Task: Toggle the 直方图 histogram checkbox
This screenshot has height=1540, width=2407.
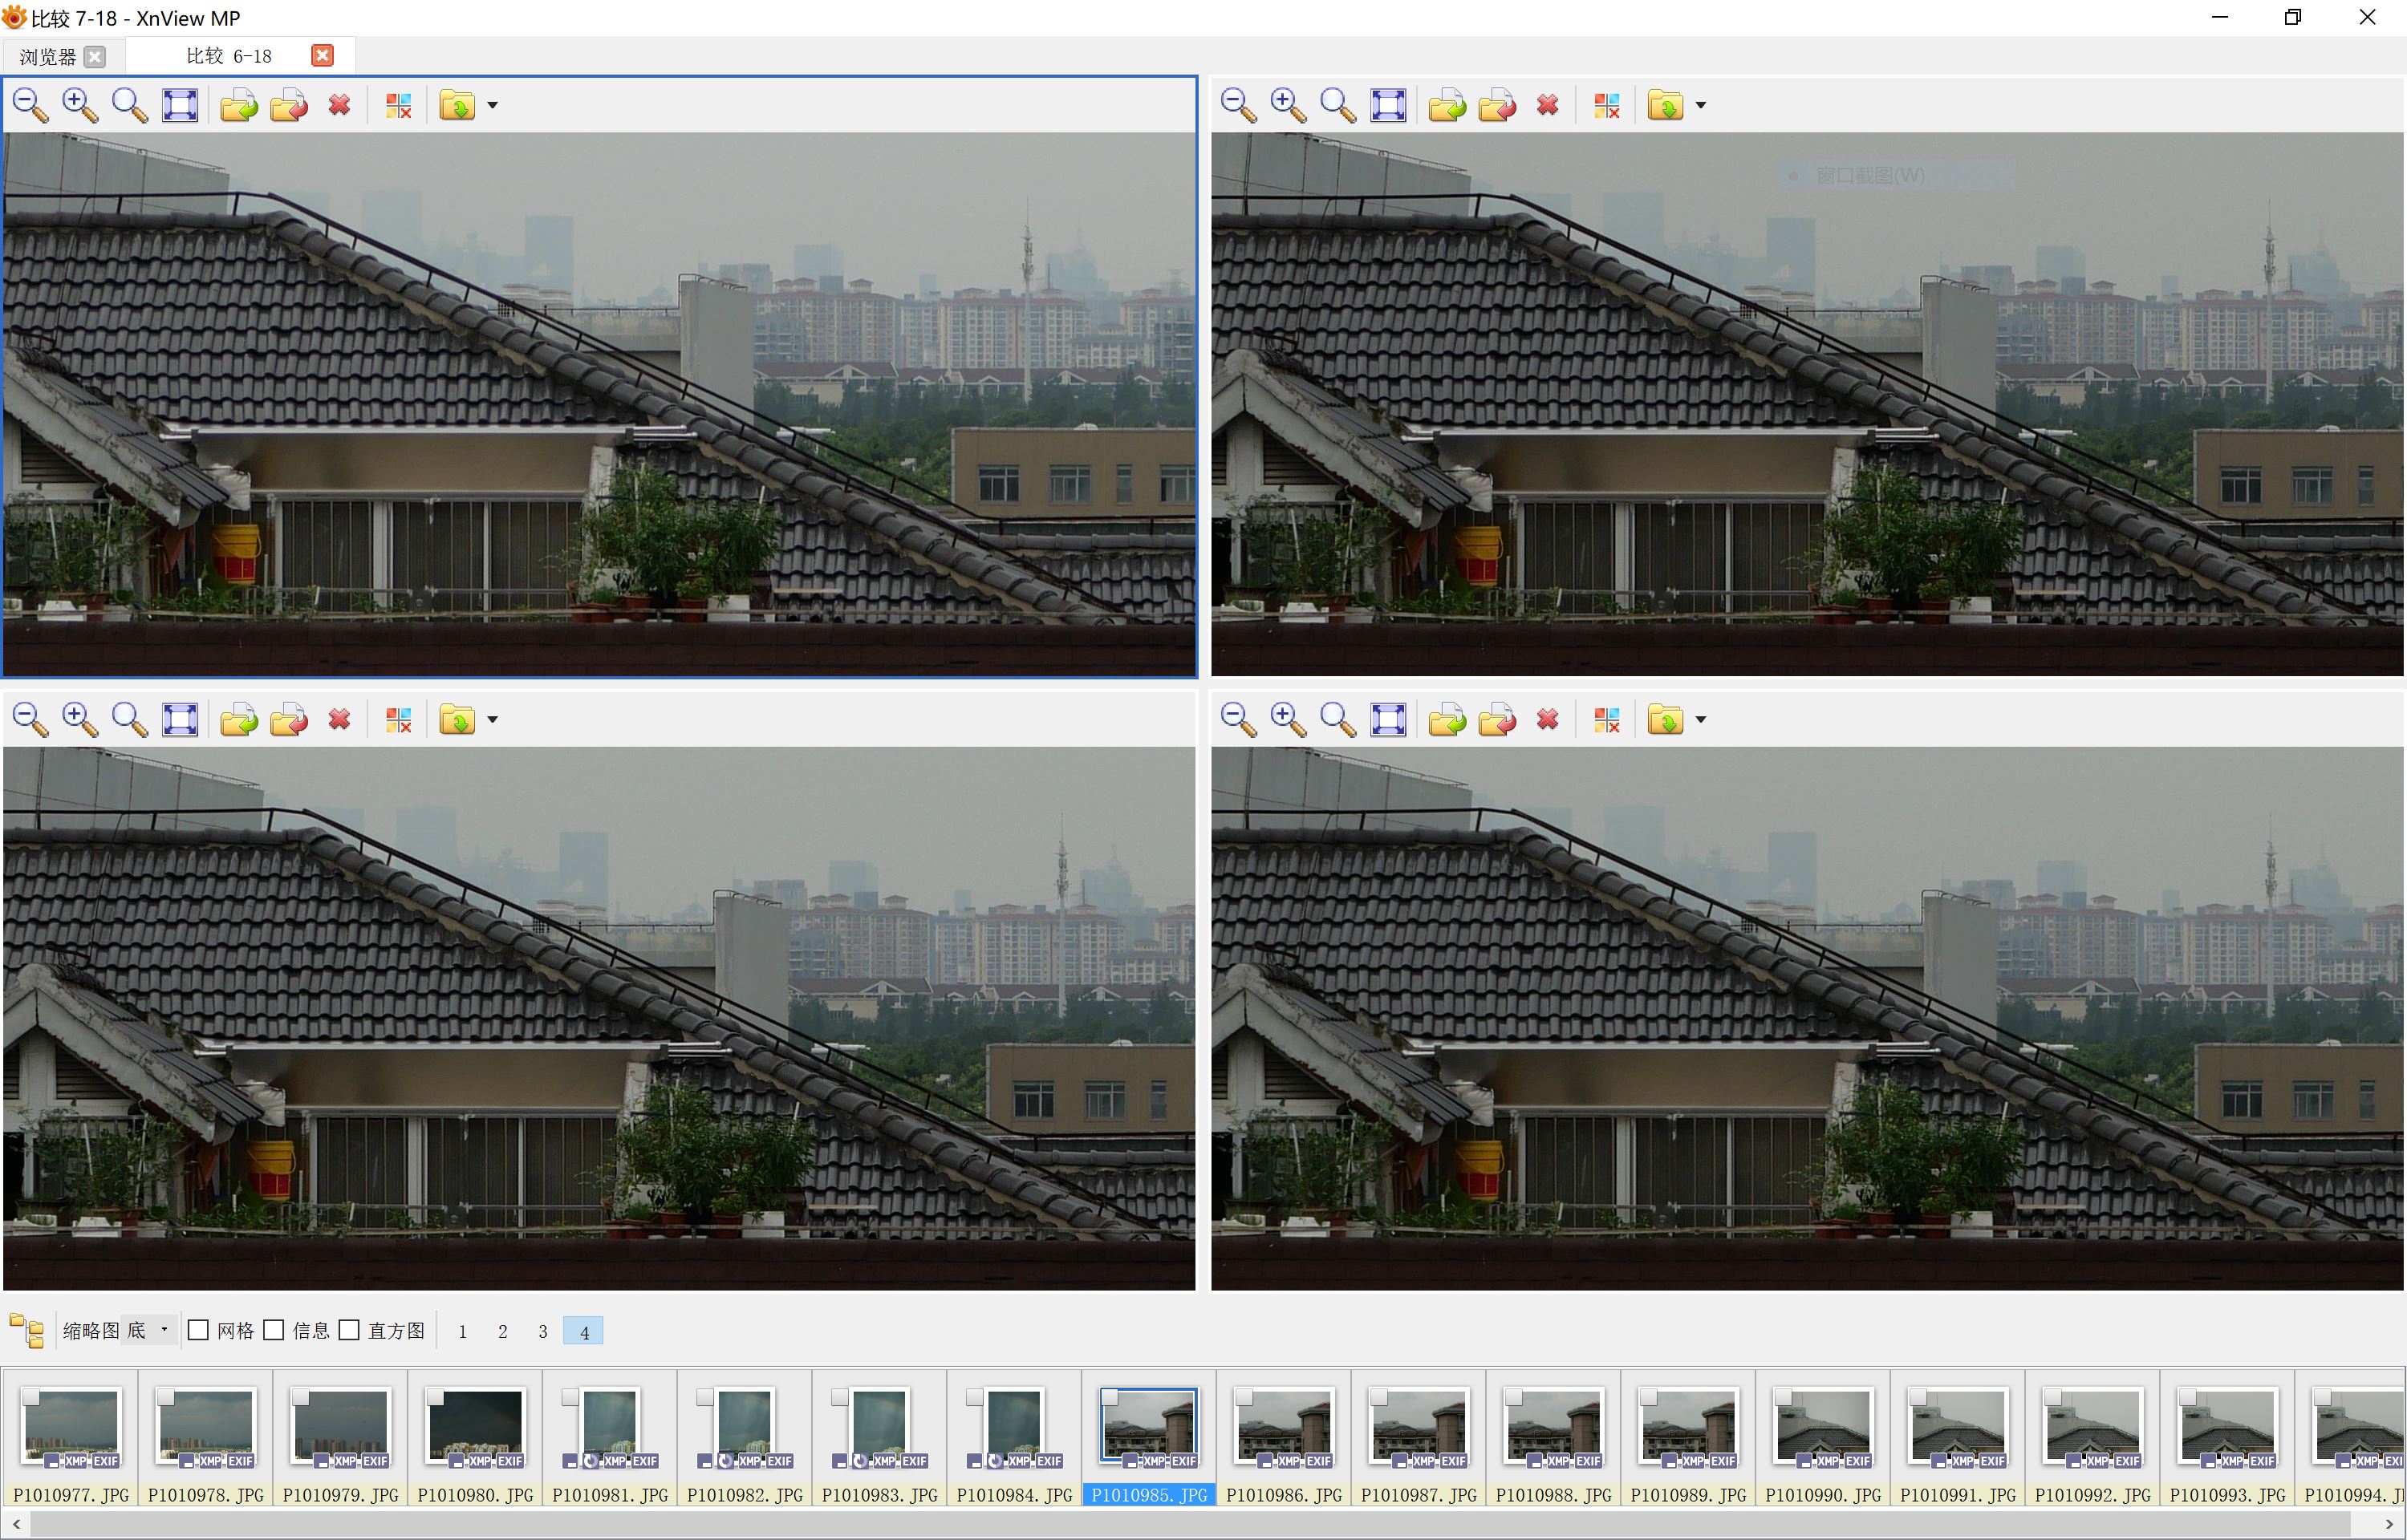Action: coord(349,1330)
